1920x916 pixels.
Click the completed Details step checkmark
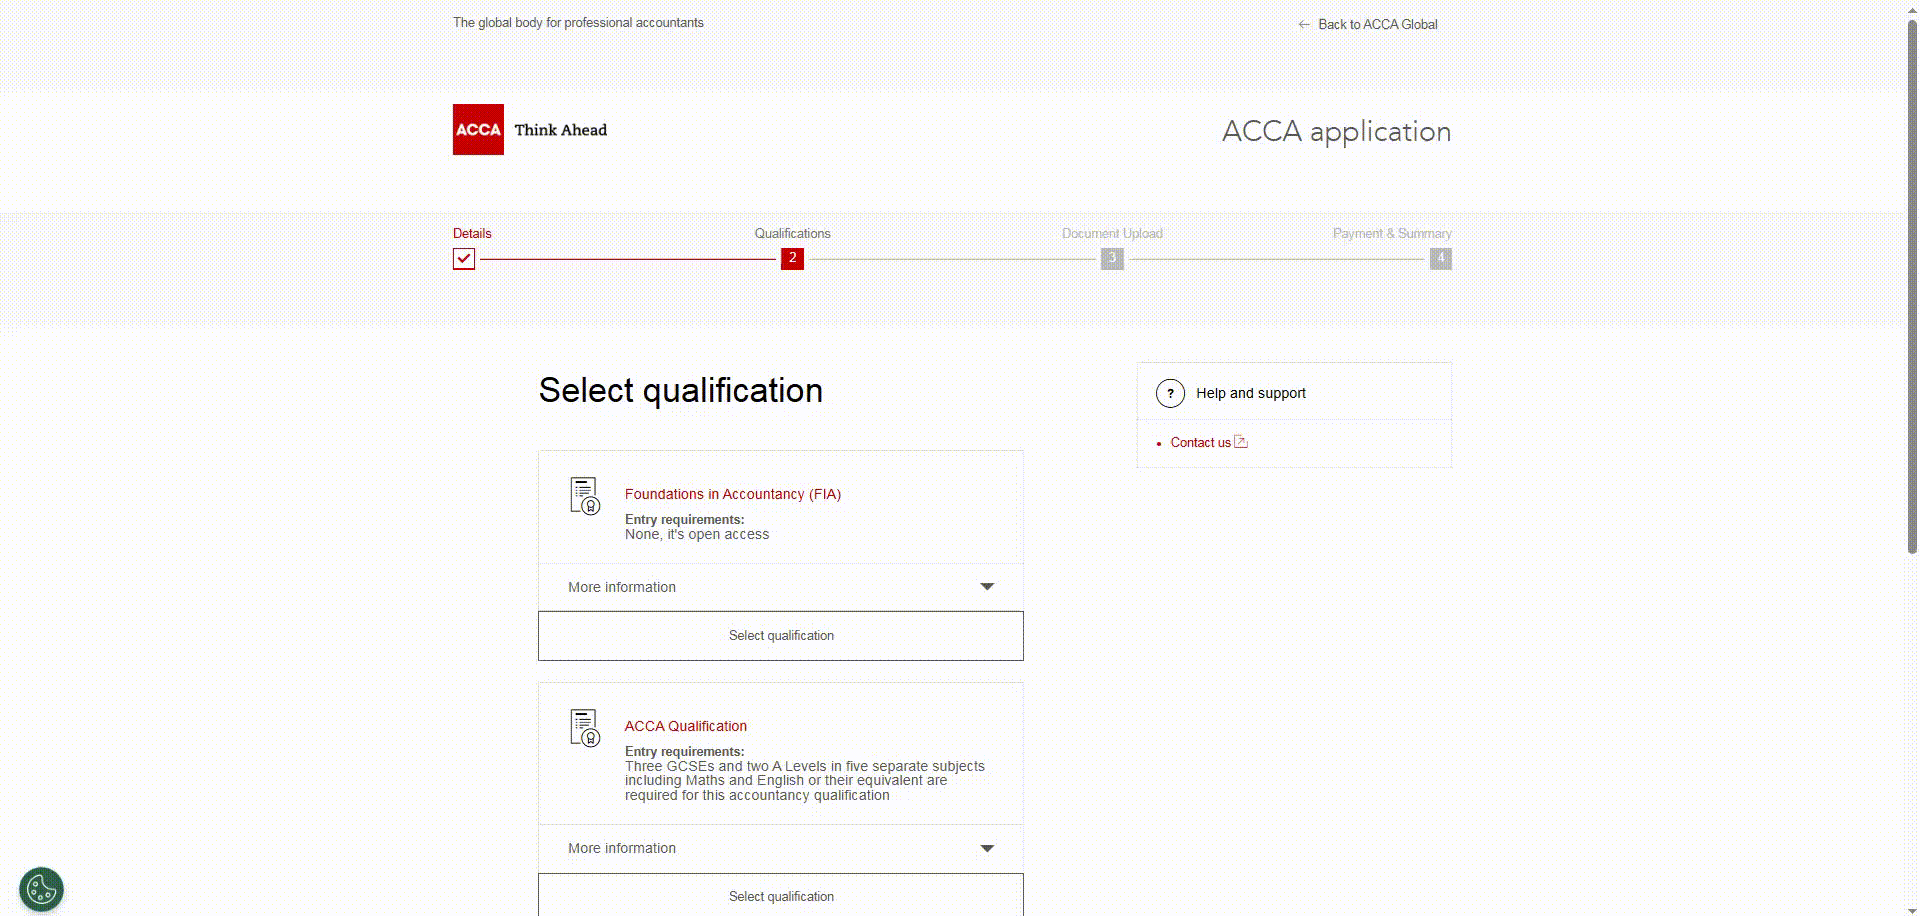(x=464, y=259)
